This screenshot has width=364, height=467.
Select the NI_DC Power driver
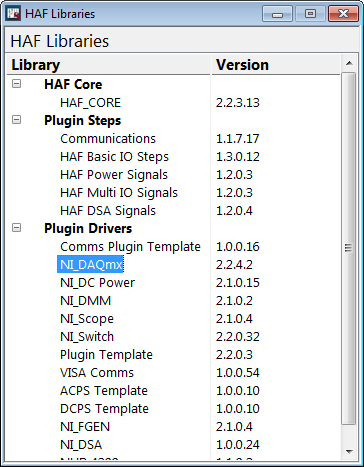tap(98, 283)
